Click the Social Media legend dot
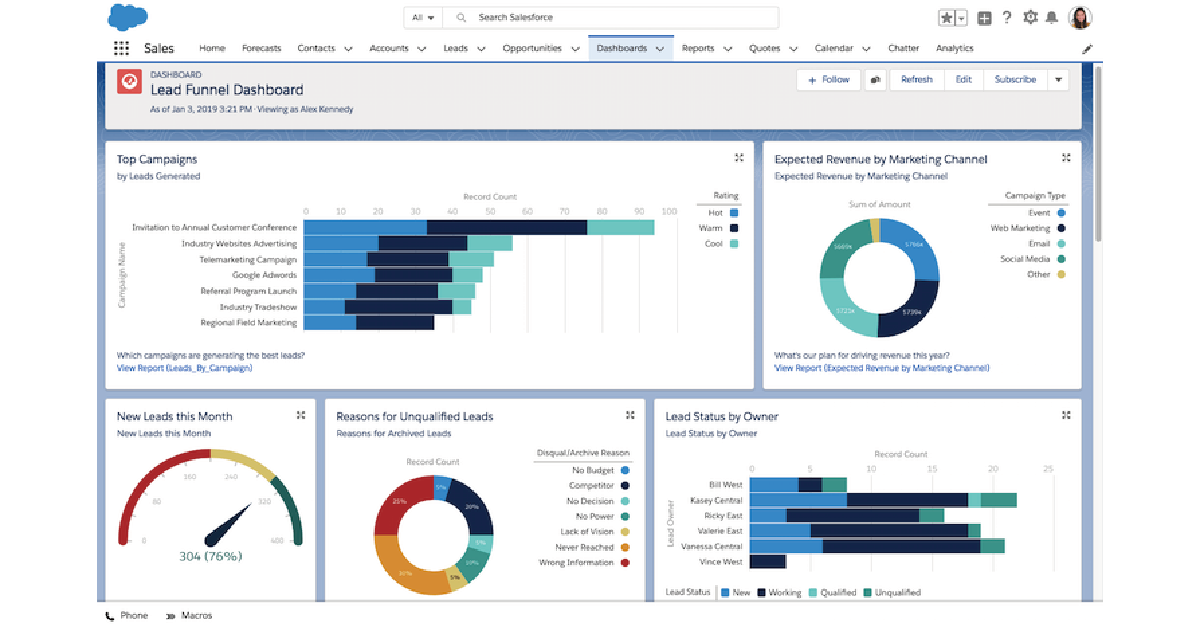The height and width of the screenshot is (630, 1200). pos(1061,259)
